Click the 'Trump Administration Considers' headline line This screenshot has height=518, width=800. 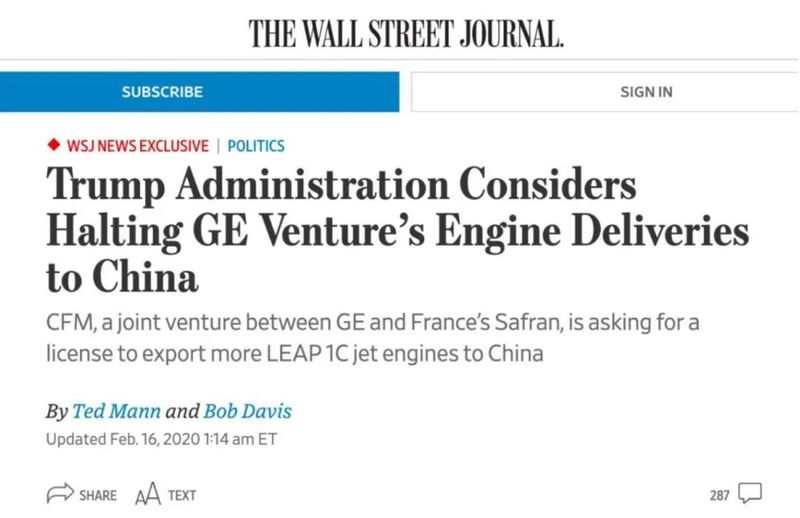tap(341, 185)
